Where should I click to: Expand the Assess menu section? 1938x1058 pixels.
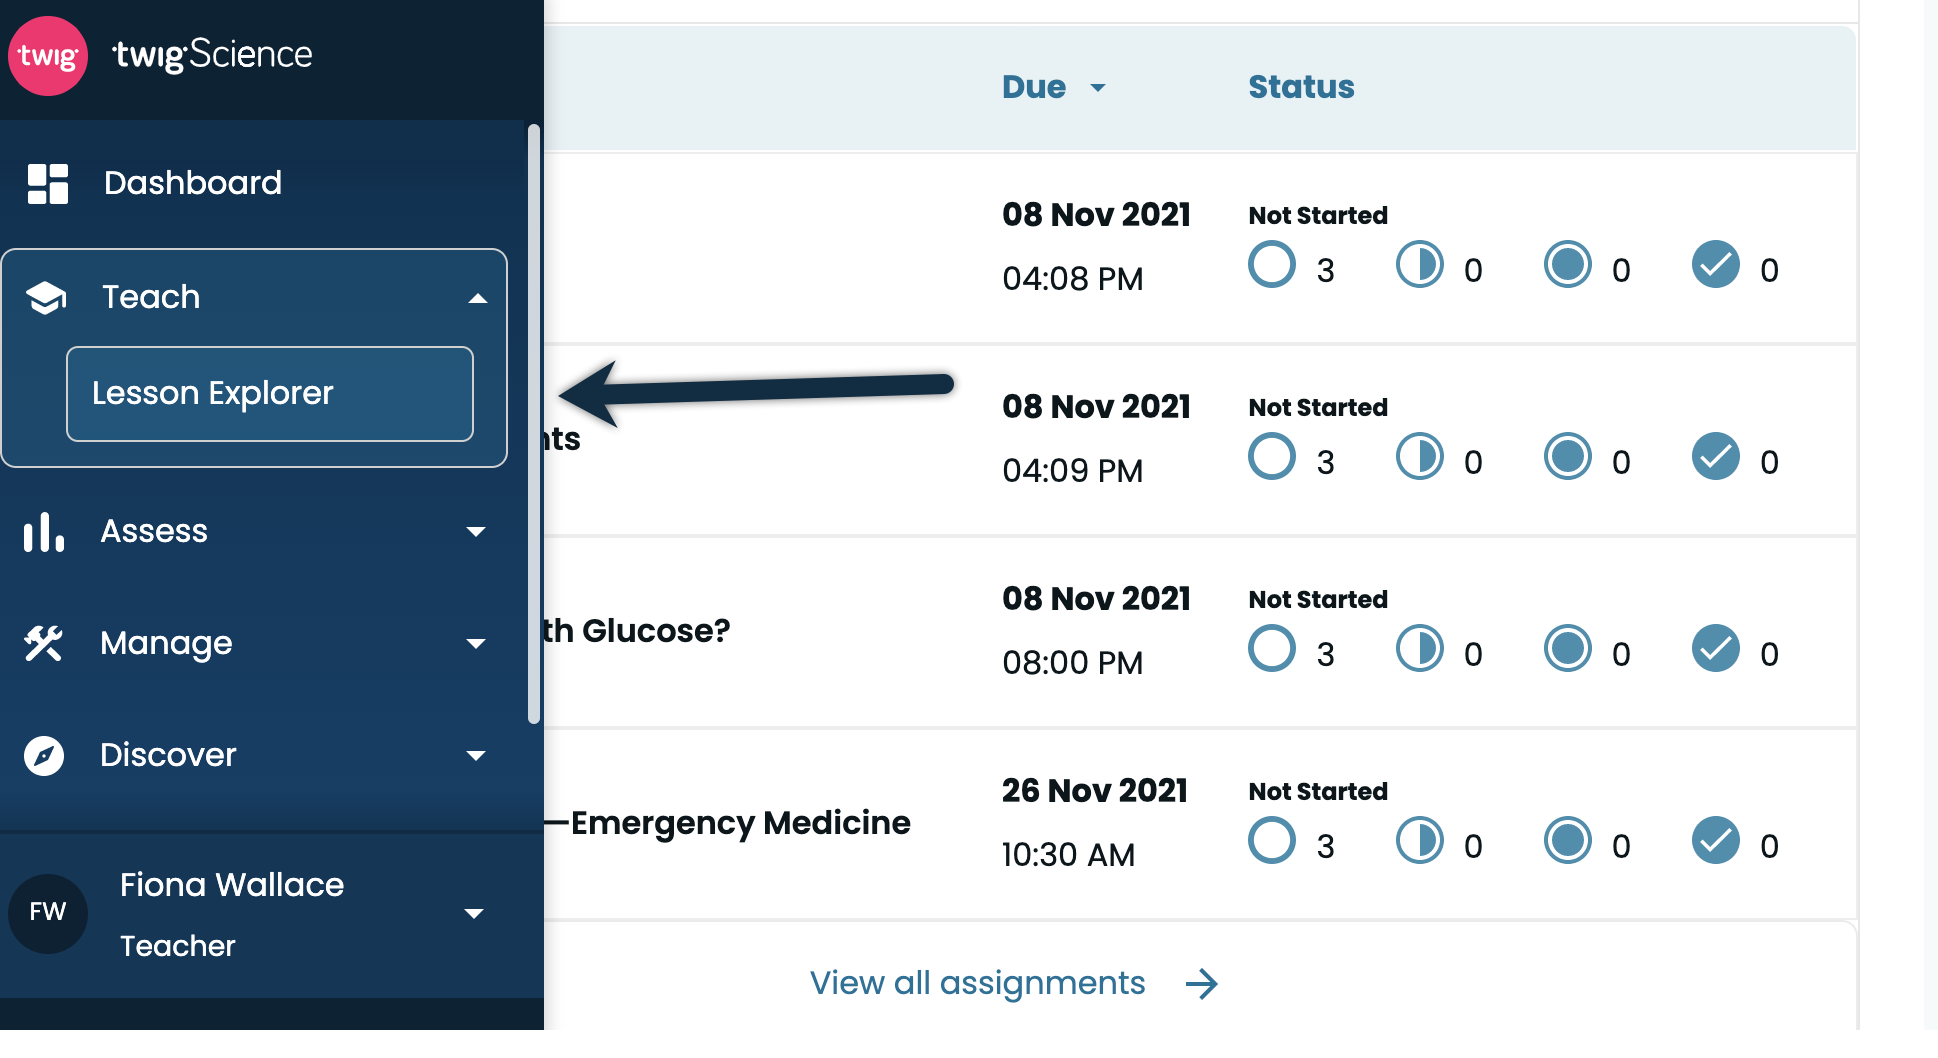point(476,532)
